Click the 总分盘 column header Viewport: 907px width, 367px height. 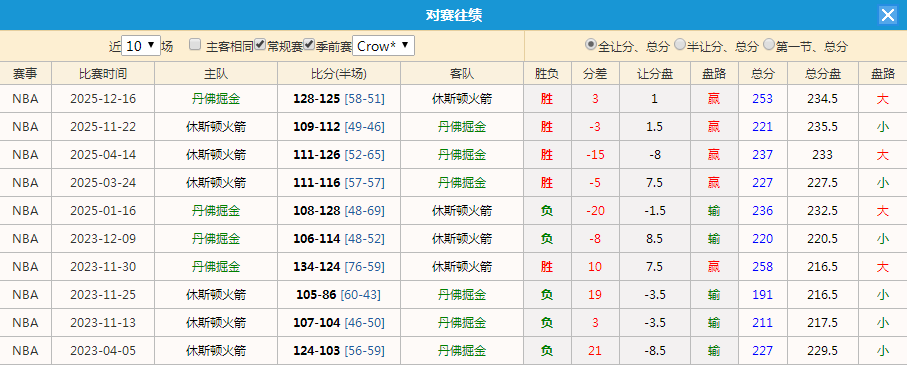pos(823,74)
